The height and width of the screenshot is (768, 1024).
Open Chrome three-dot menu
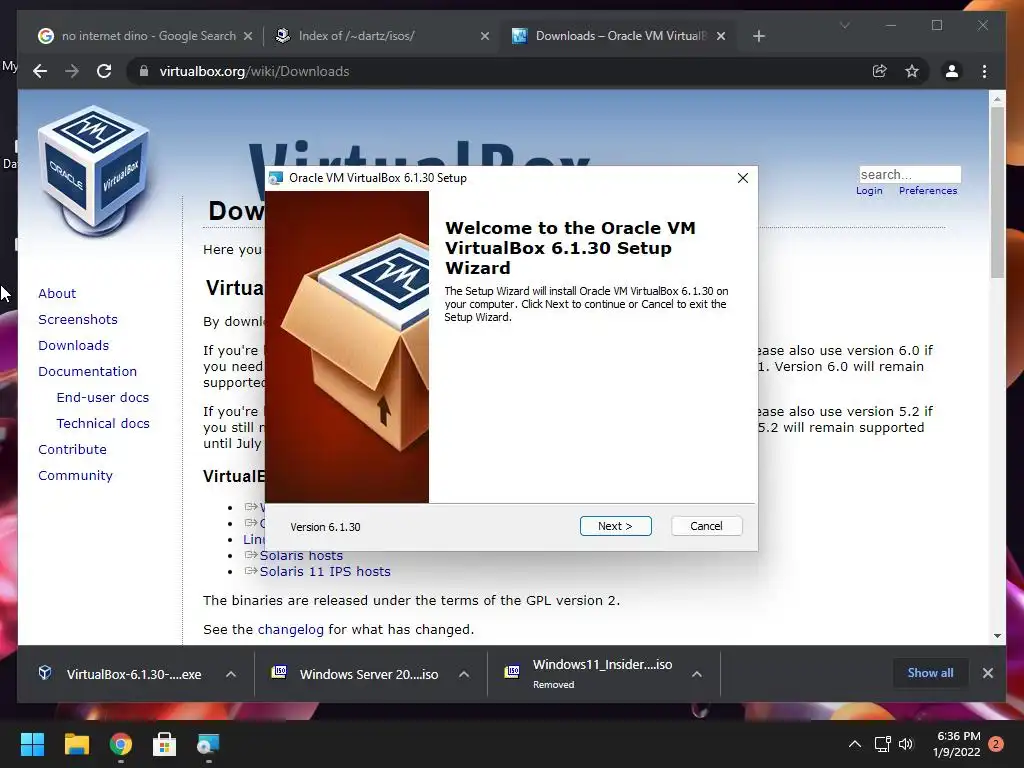[984, 71]
